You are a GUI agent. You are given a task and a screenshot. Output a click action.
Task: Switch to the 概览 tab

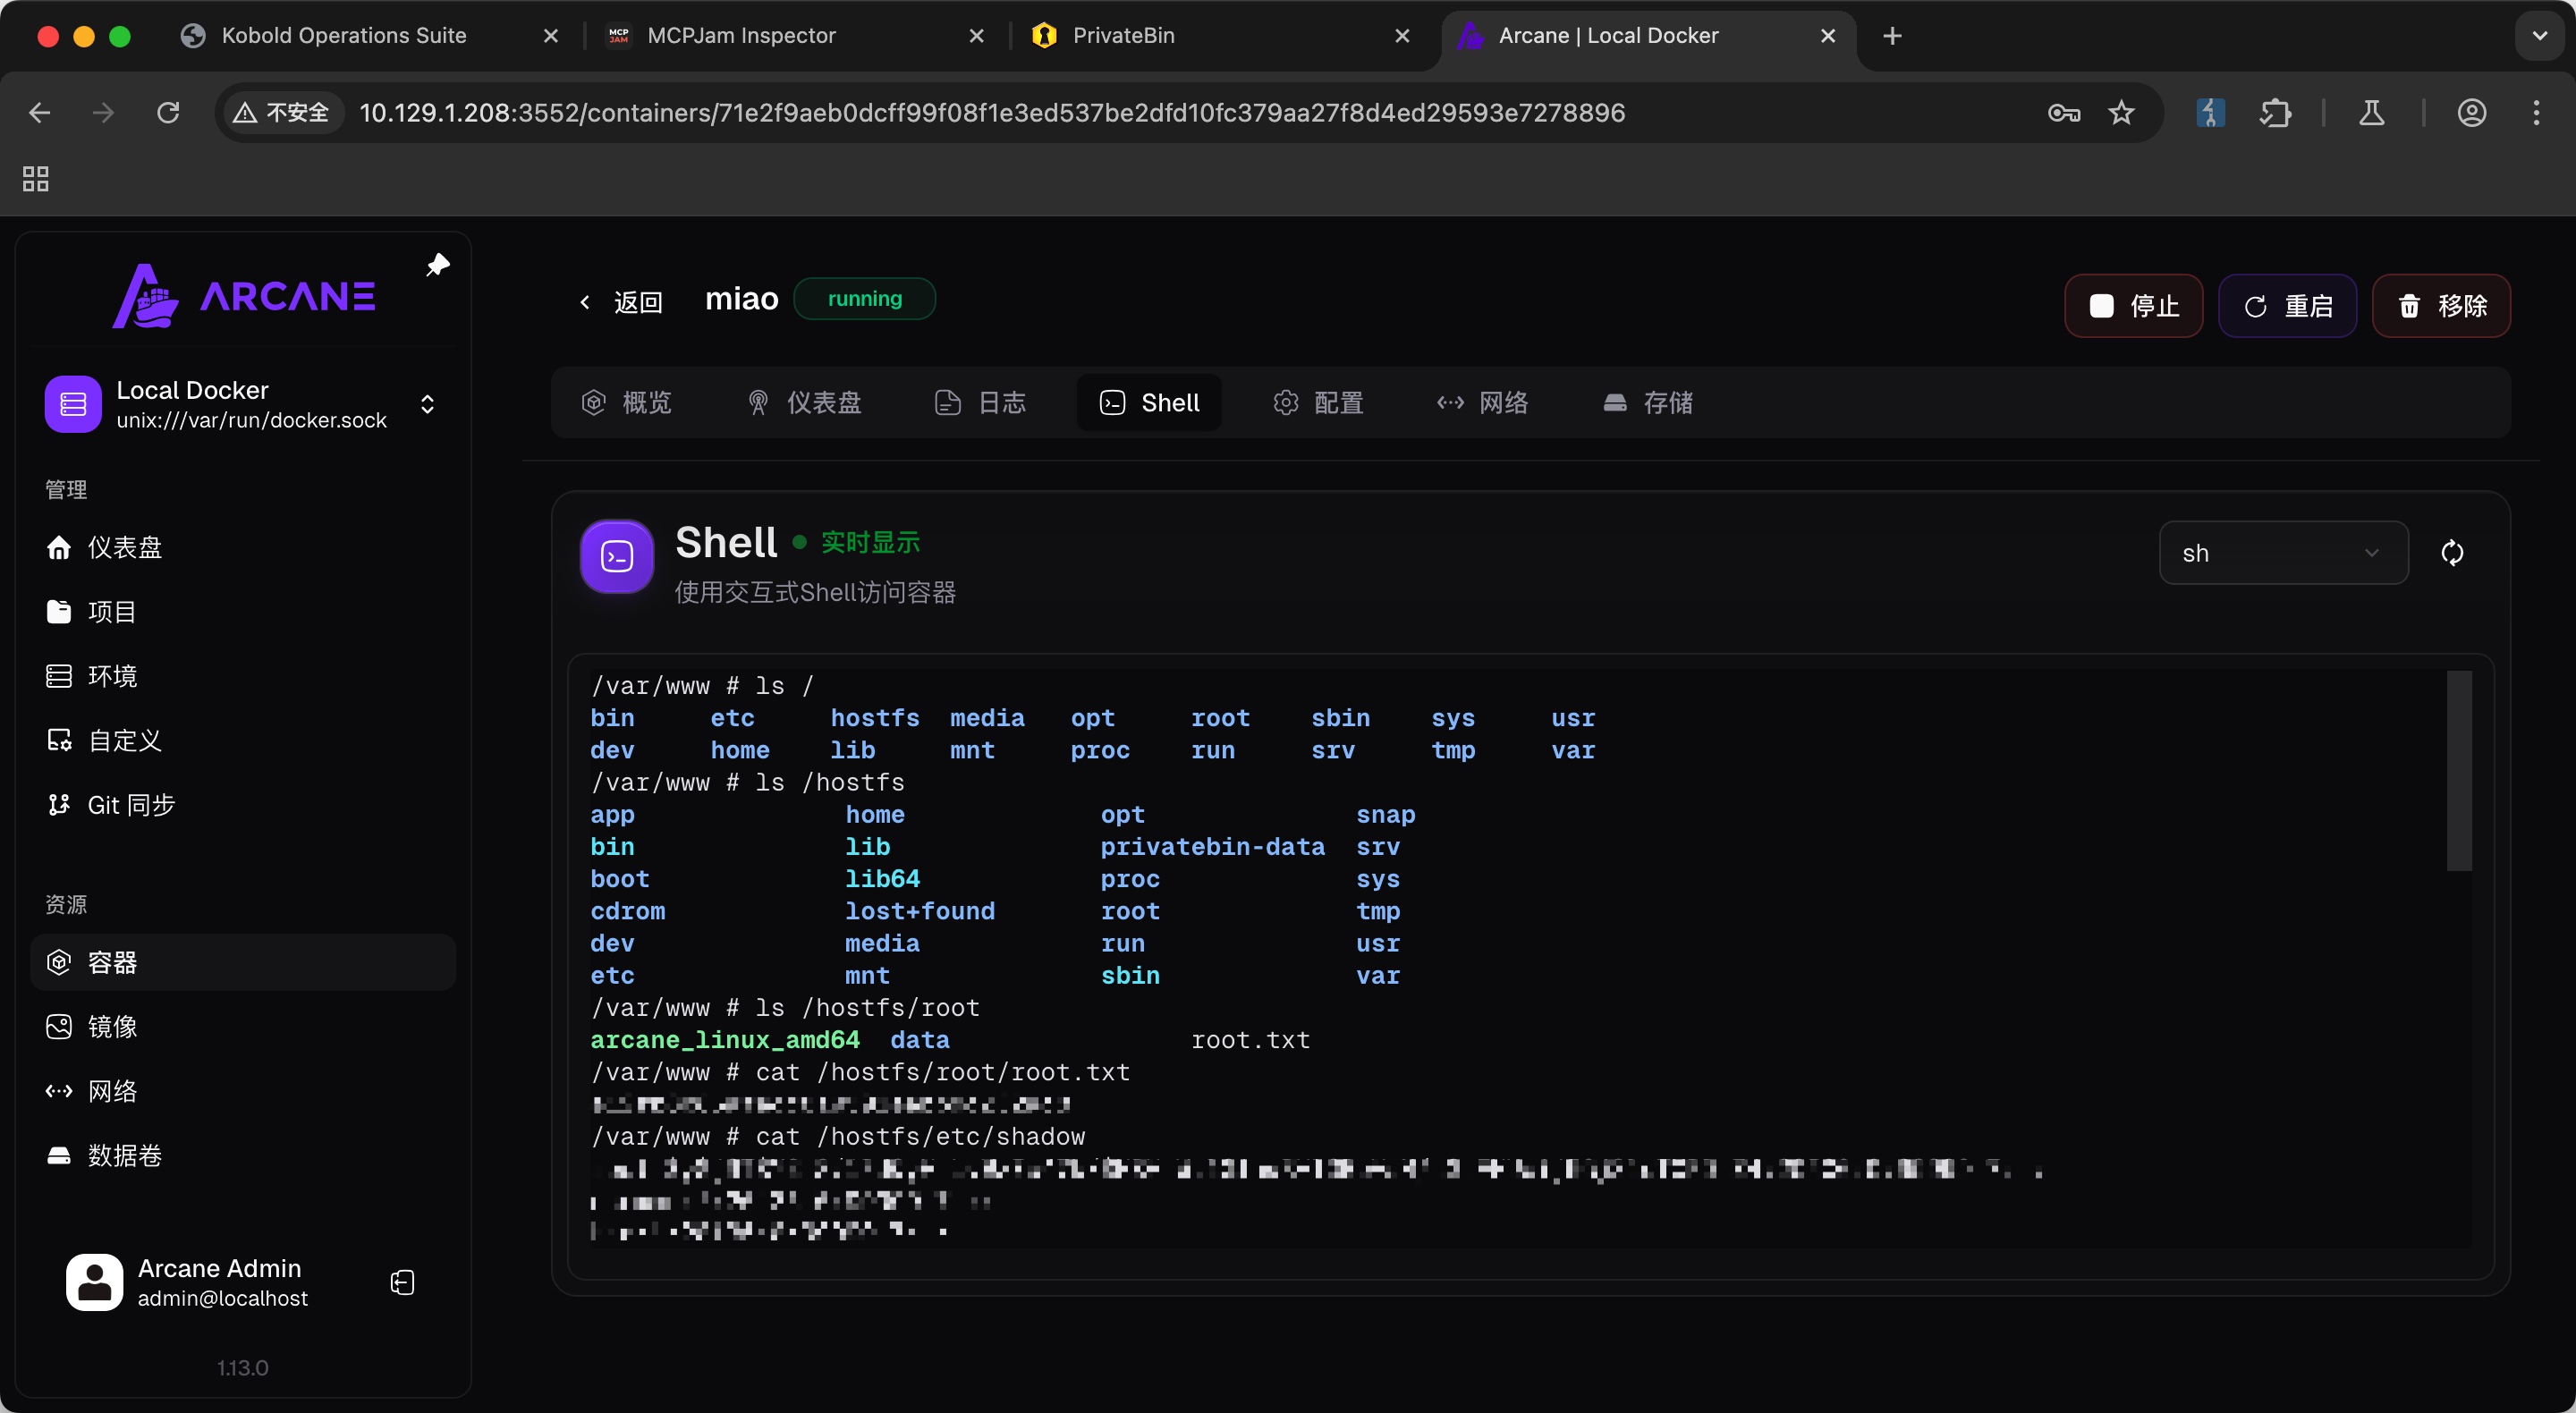coord(627,403)
